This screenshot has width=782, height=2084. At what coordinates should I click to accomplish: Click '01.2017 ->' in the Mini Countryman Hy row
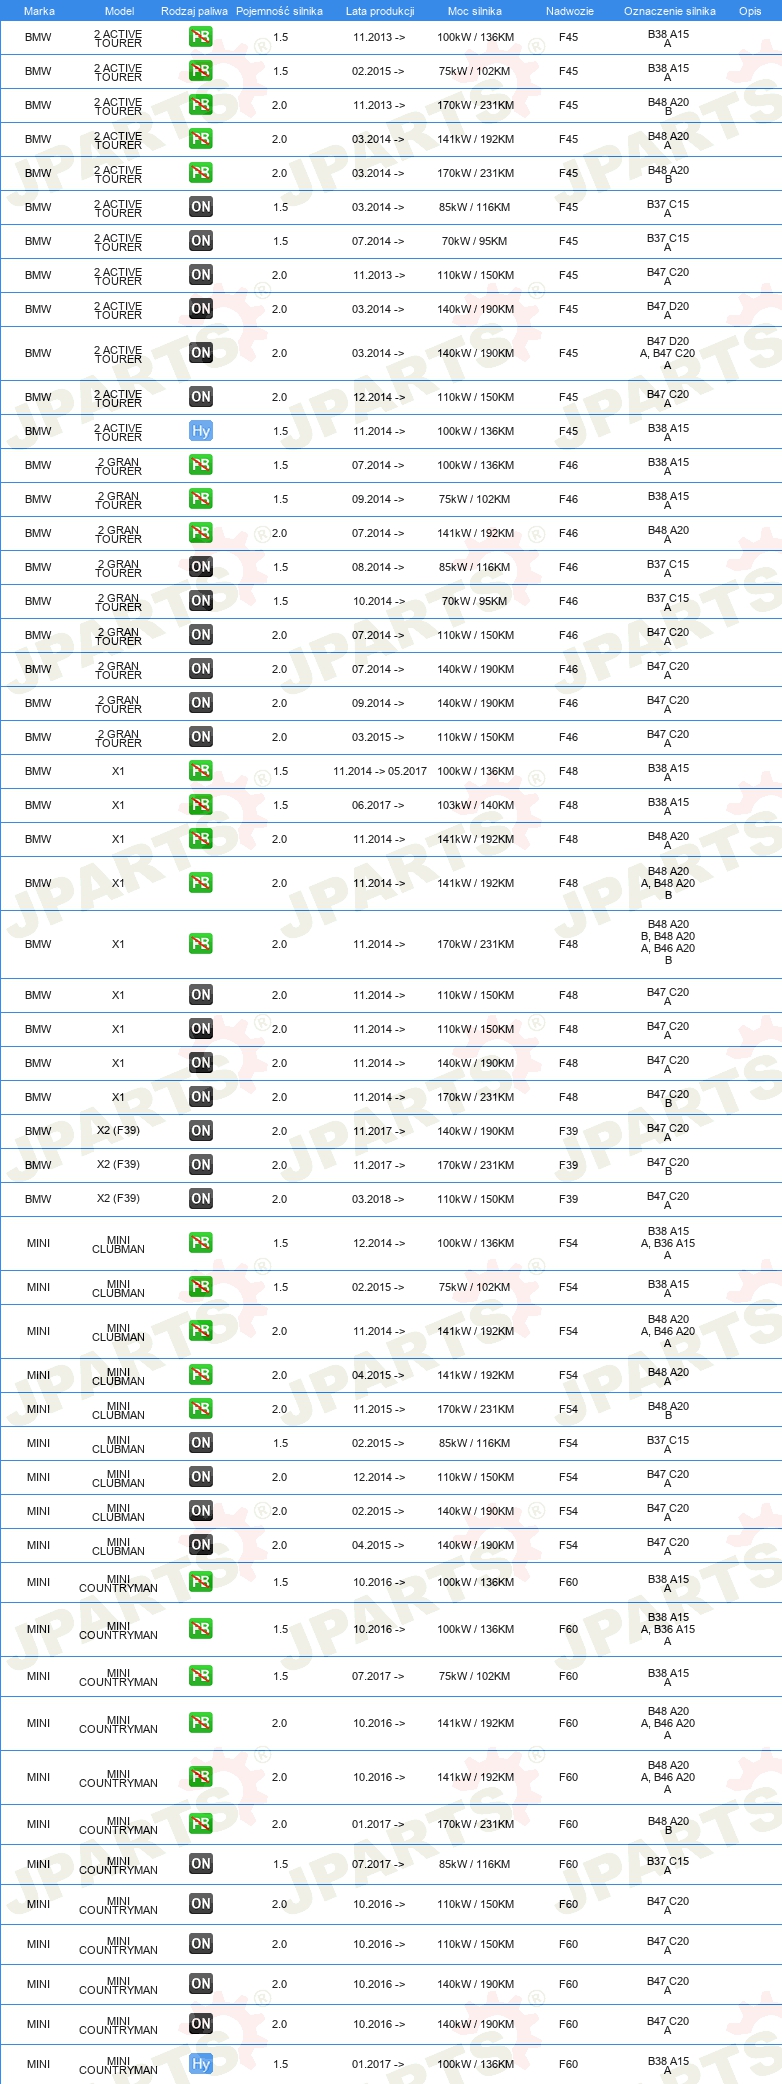[378, 2064]
